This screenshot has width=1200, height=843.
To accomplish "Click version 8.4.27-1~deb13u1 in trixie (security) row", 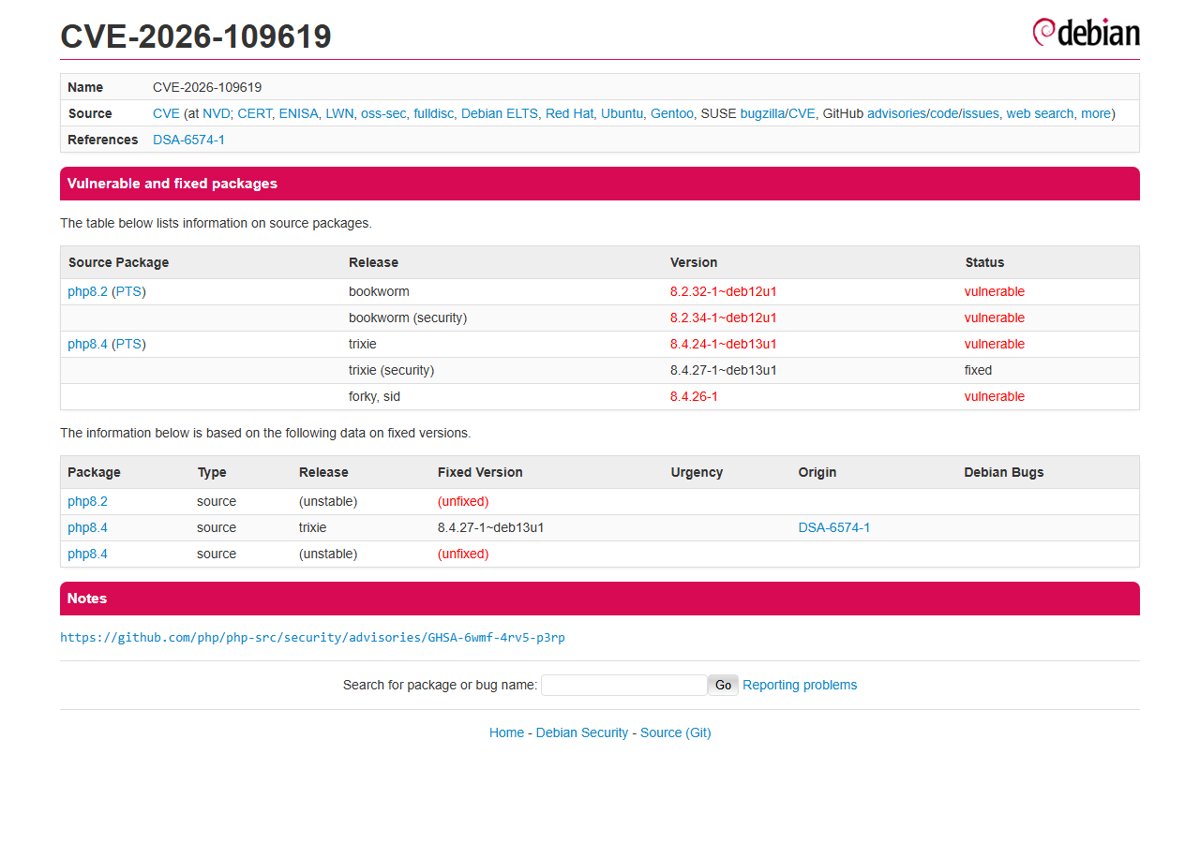I will [723, 370].
